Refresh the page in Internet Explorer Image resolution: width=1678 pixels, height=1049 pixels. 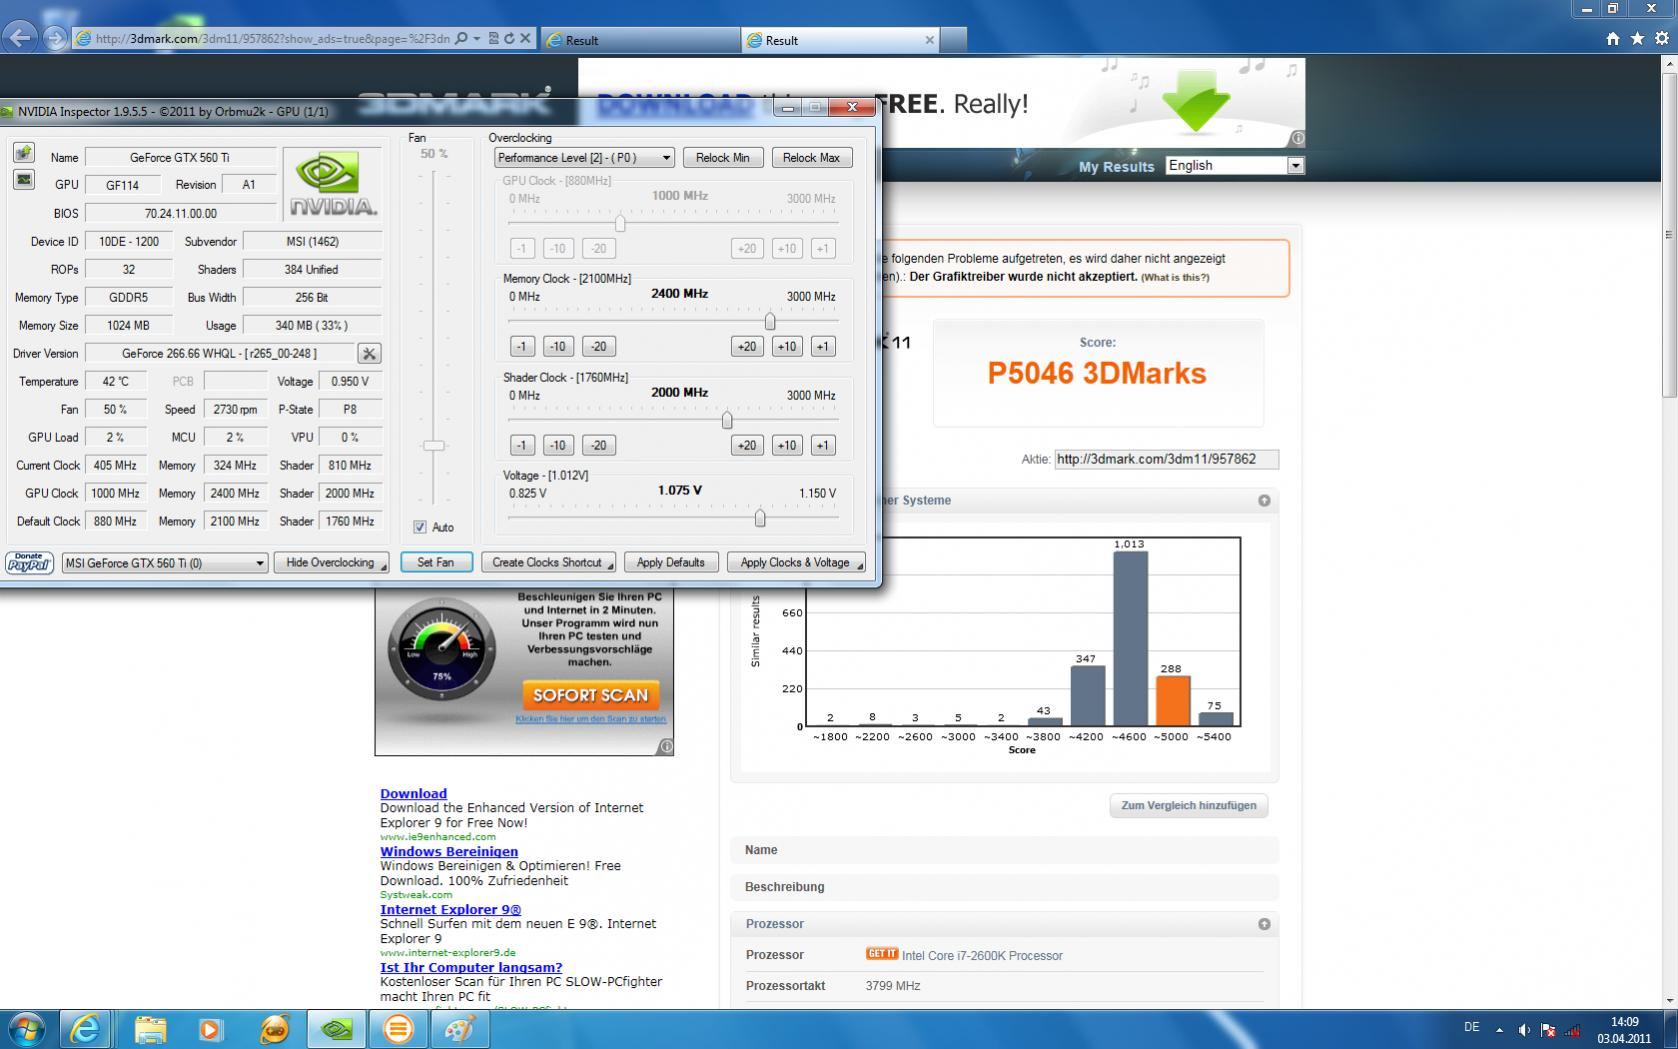(509, 39)
